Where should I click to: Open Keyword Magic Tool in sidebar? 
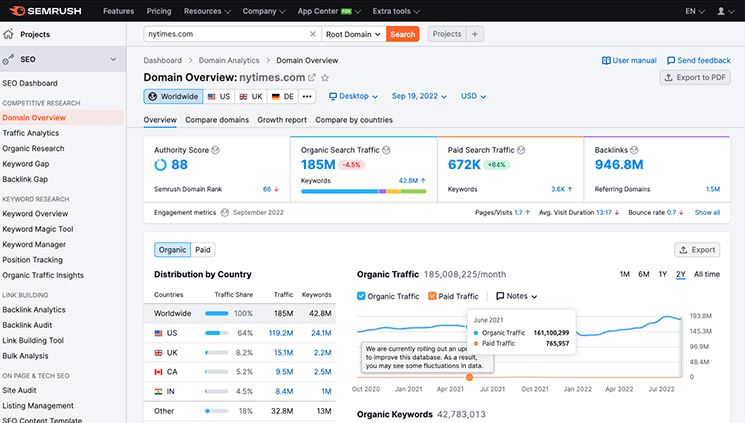38,229
